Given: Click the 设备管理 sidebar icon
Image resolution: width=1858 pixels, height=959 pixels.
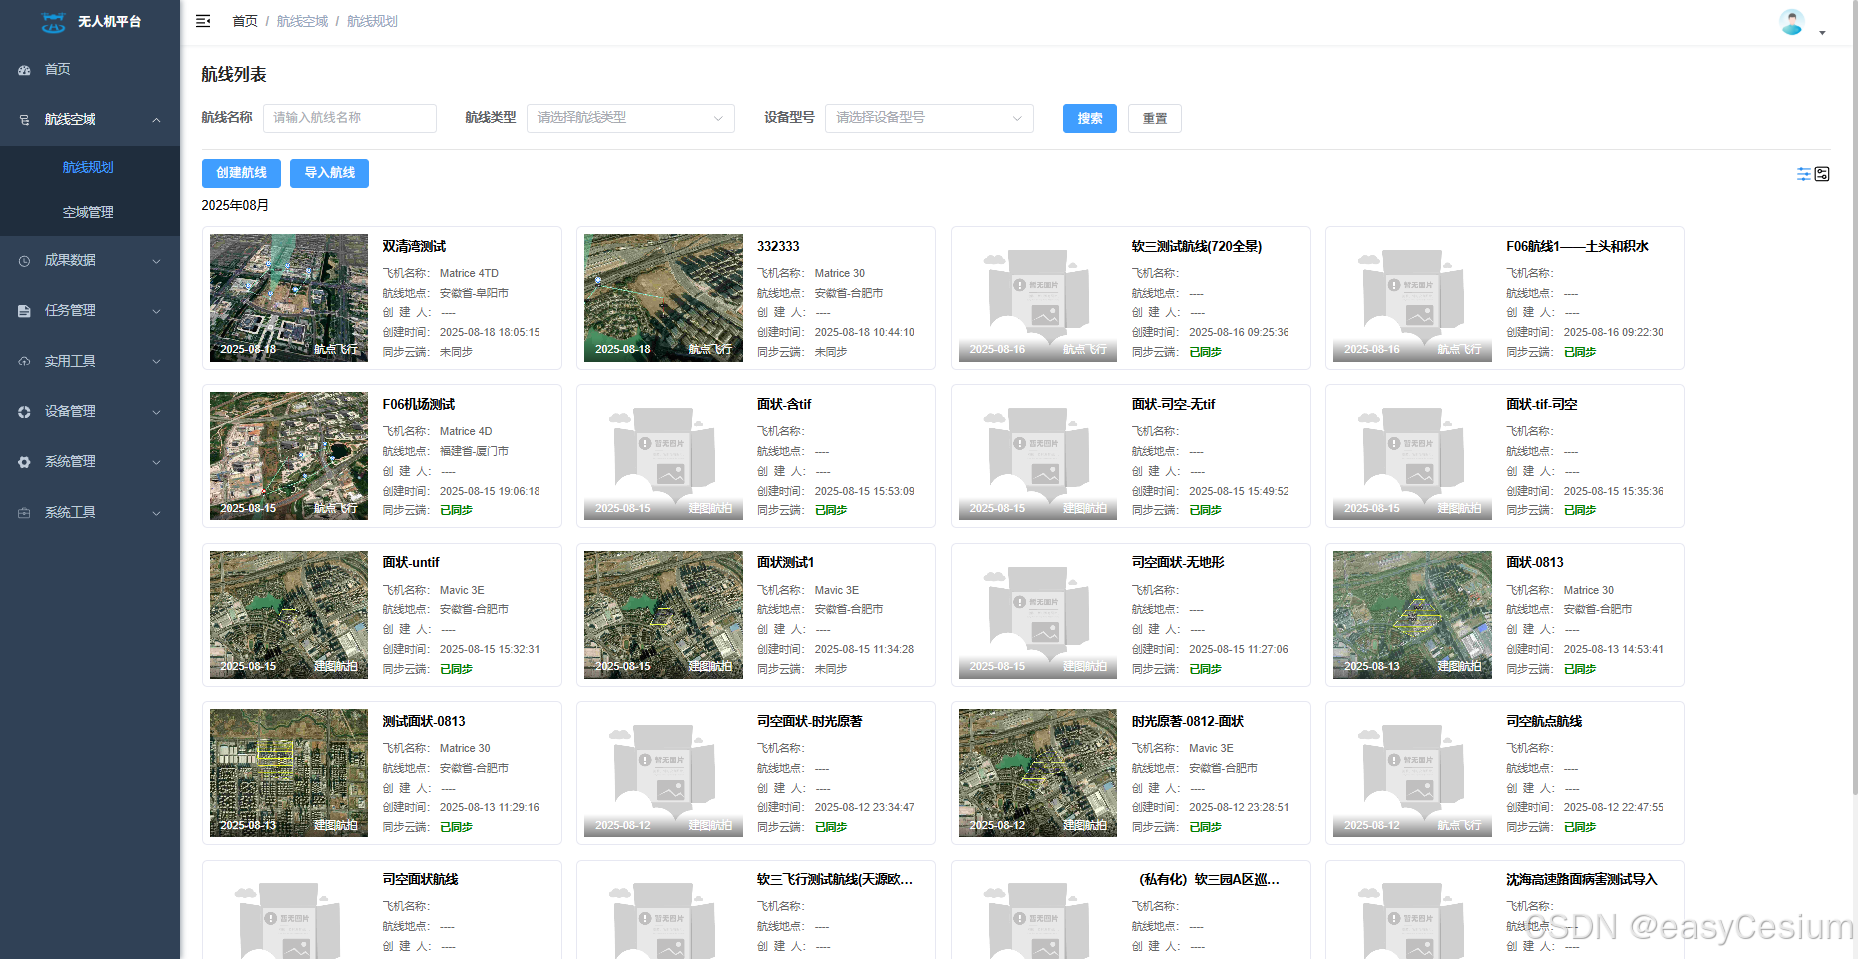Looking at the screenshot, I should [24, 412].
